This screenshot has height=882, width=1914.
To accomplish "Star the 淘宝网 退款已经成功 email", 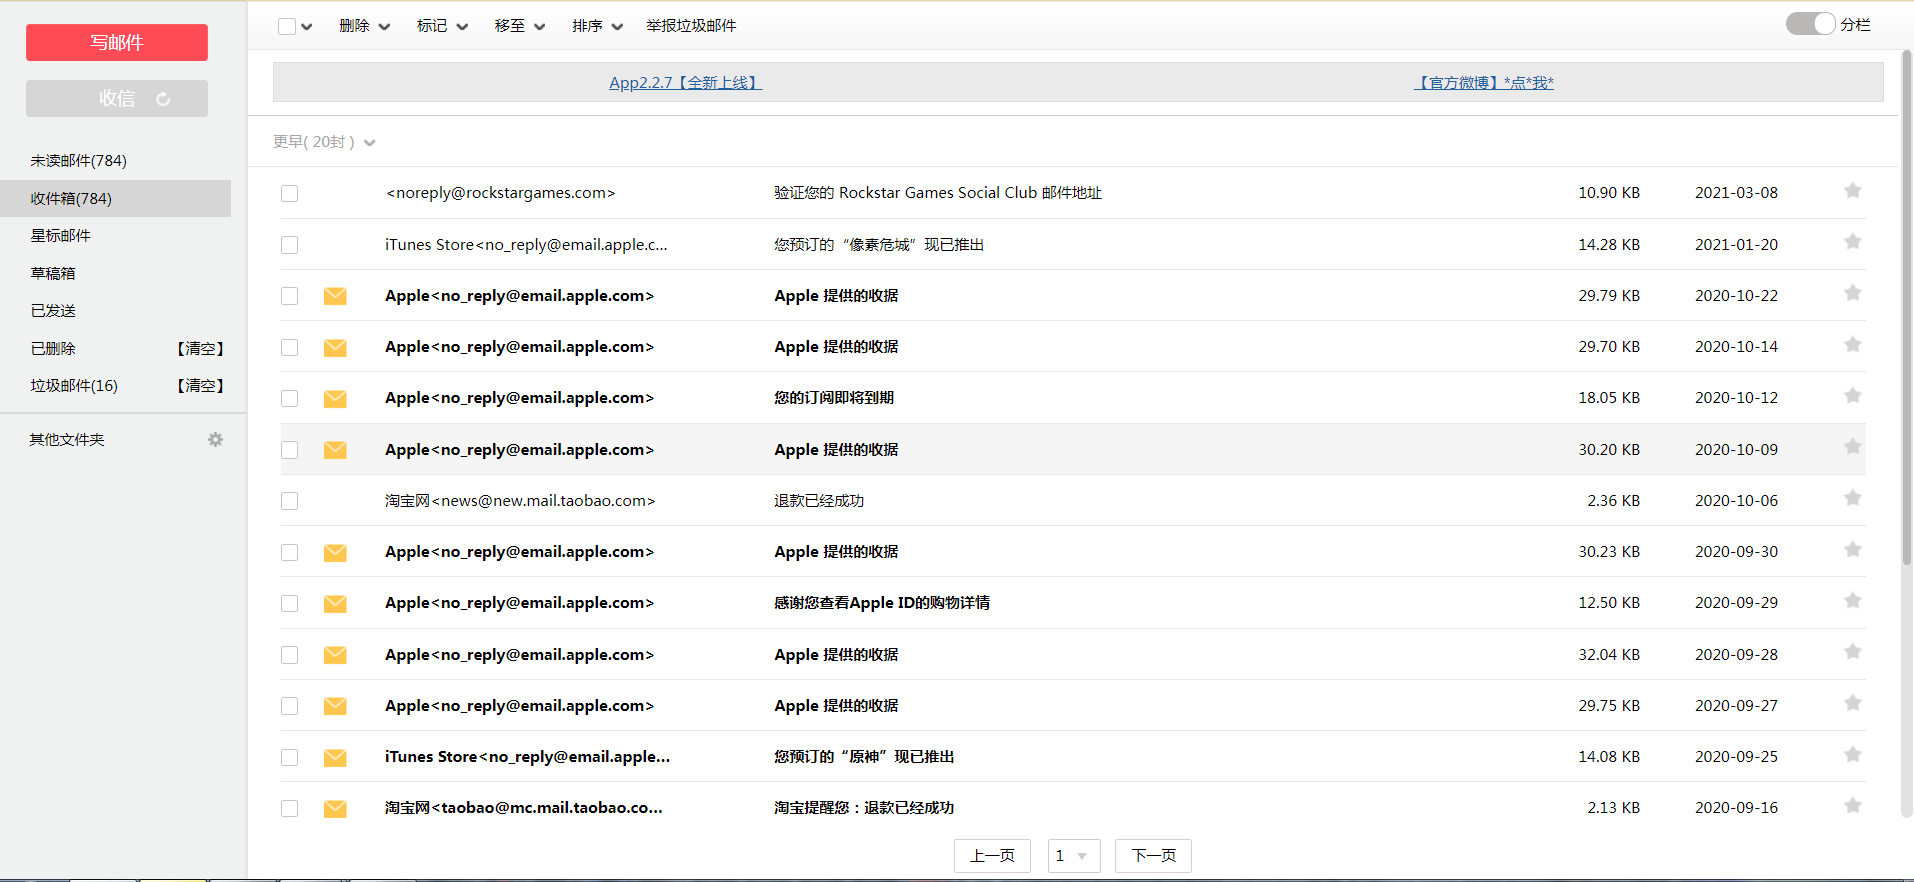I will (1852, 499).
